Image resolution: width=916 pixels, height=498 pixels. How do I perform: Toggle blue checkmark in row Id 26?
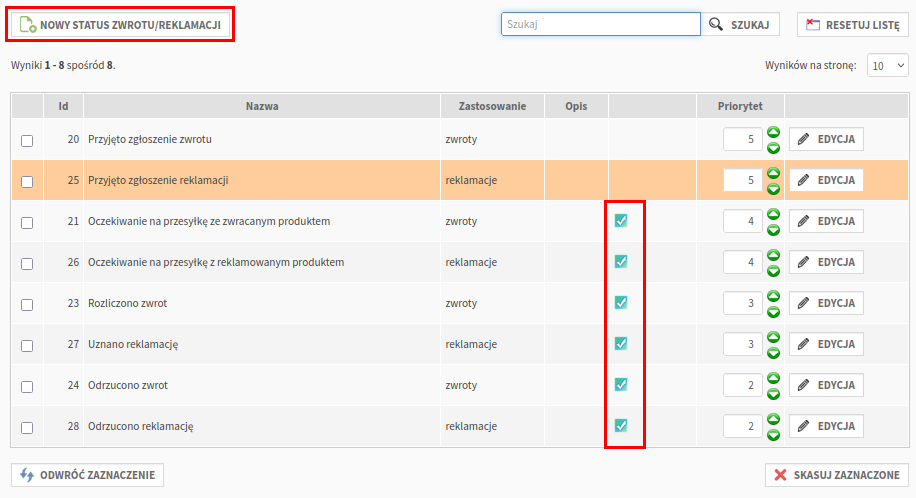tap(621, 261)
